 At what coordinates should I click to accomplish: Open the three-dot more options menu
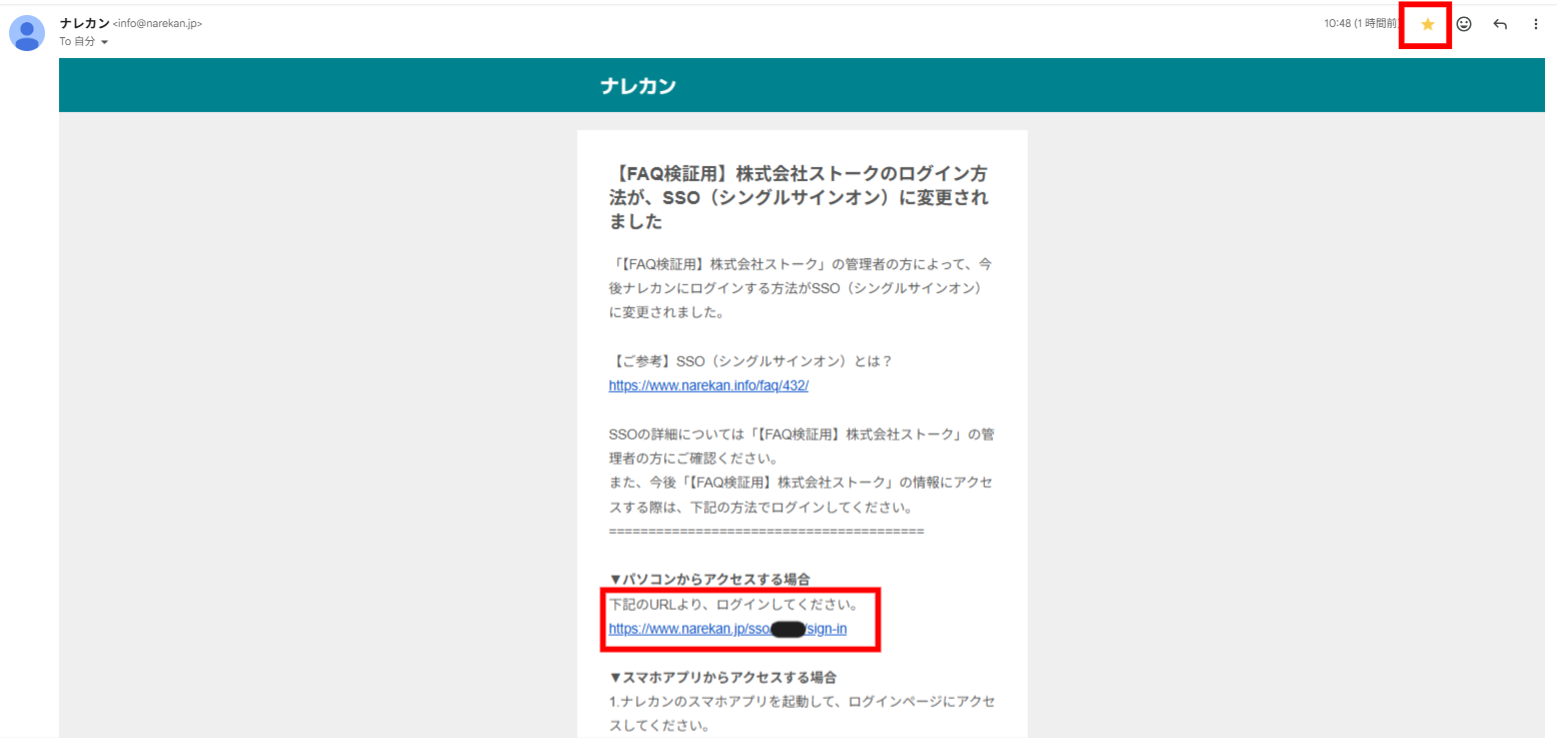click(x=1536, y=24)
